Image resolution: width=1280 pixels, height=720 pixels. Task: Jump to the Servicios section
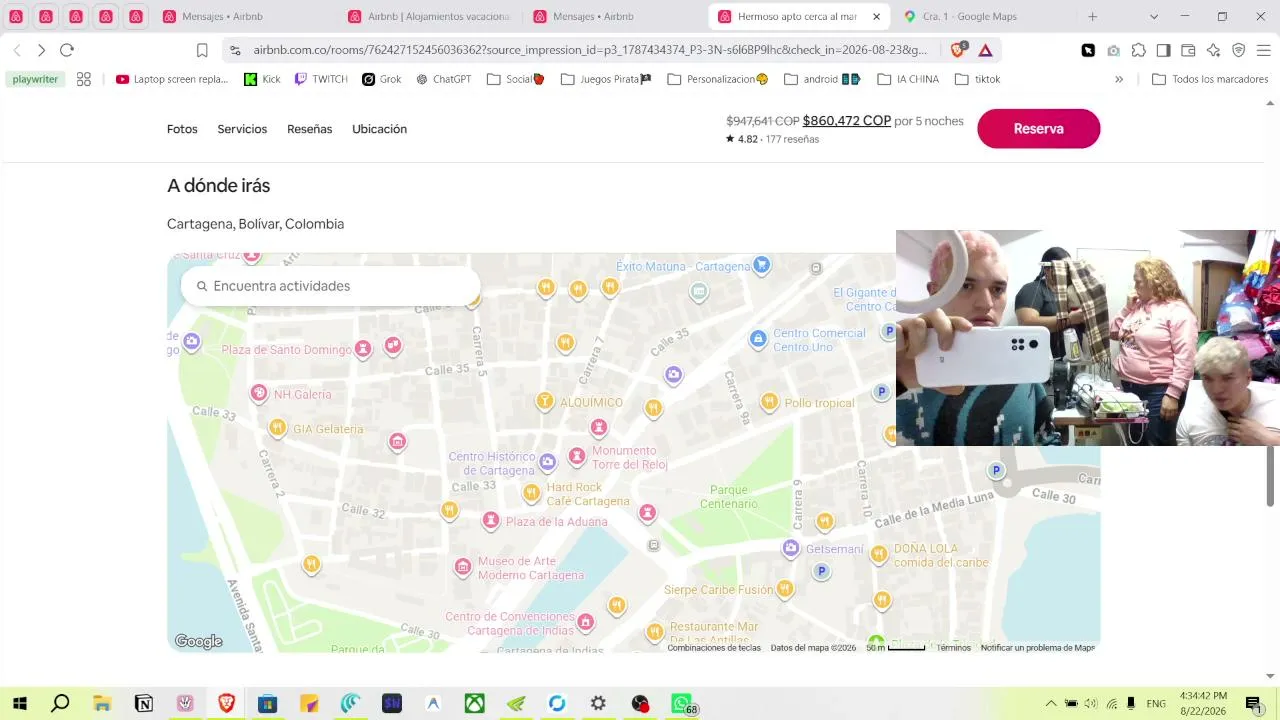[x=242, y=129]
